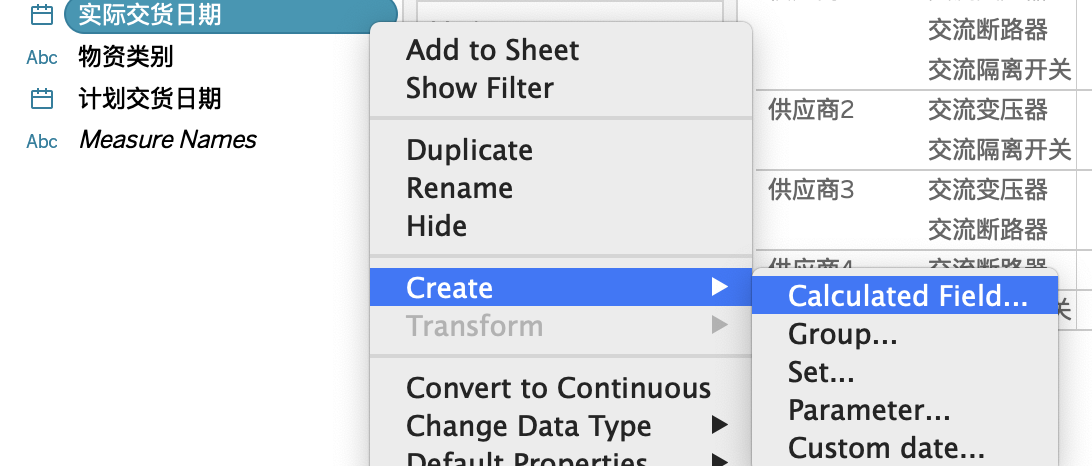Image resolution: width=1092 pixels, height=466 pixels.
Task: Expand the Default Properties submenu arrow
Action: coord(719,460)
